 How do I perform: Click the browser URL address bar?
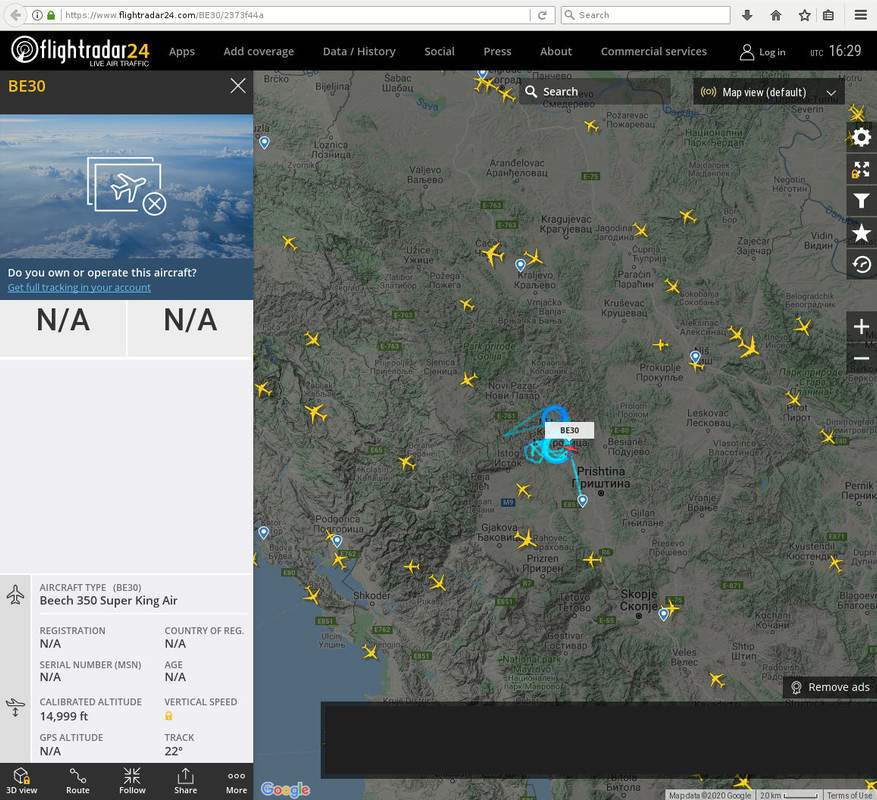click(x=296, y=15)
